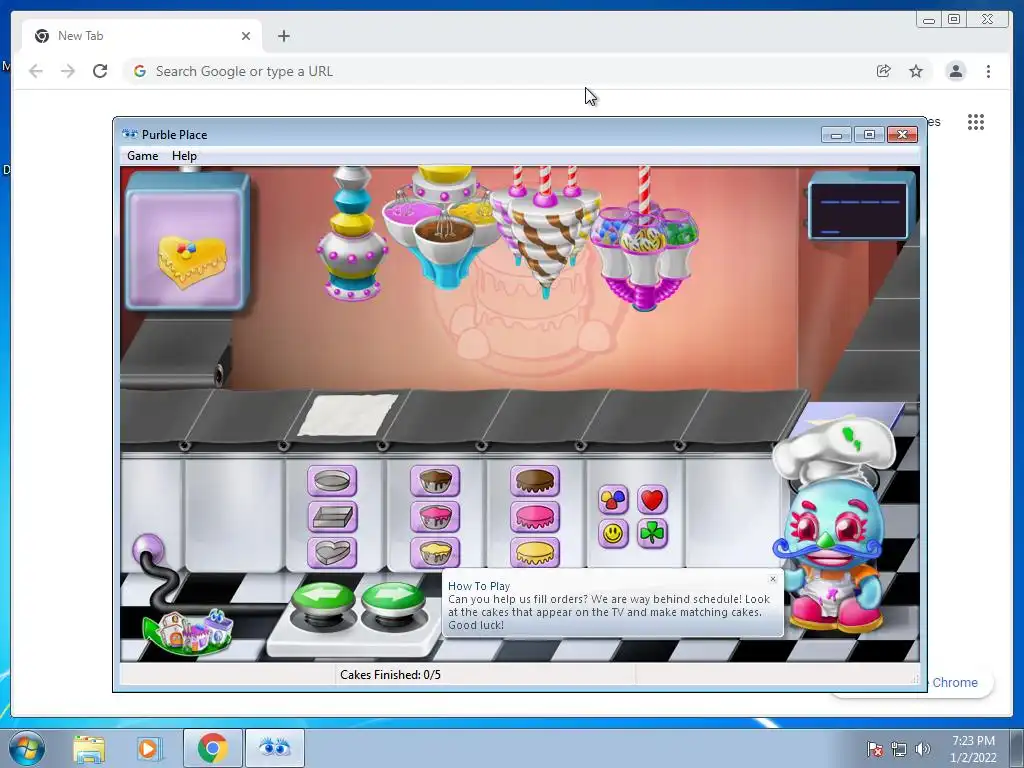Add the green clover decoration
This screenshot has height=768, width=1024.
tap(652, 534)
